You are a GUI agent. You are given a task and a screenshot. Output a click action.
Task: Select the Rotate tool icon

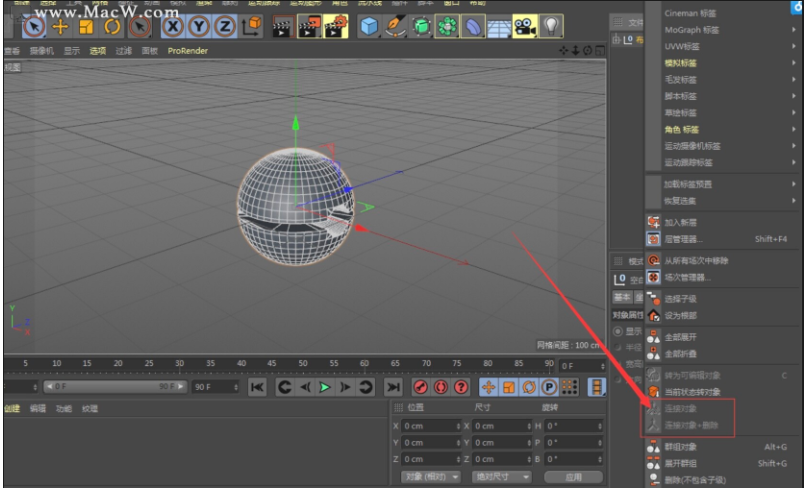tap(112, 26)
